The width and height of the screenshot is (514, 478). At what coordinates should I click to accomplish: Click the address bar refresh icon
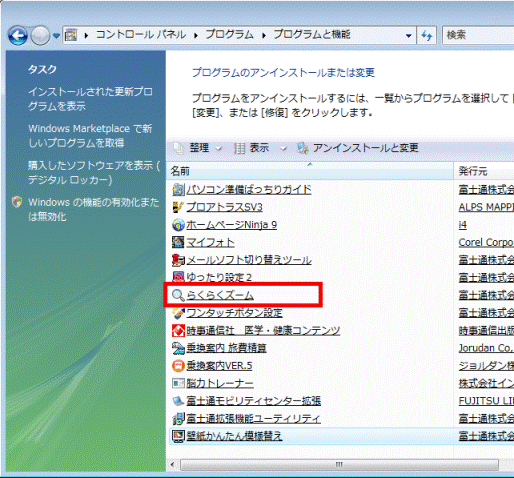click(427, 35)
